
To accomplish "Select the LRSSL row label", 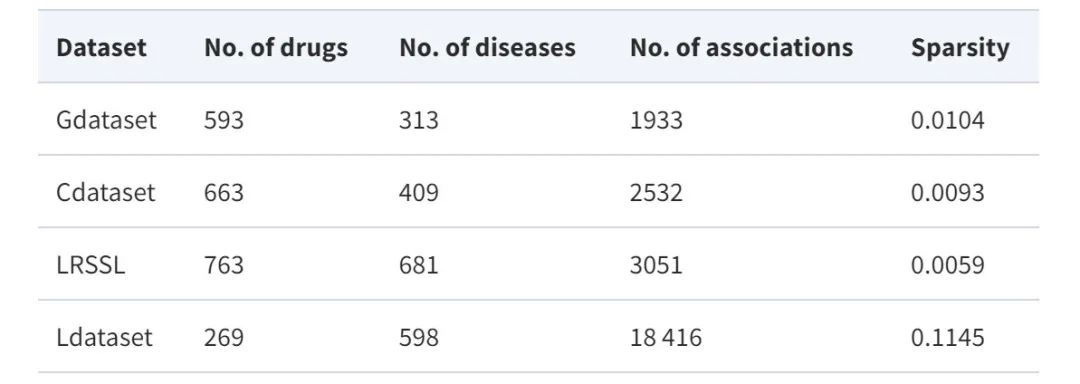I will [x=91, y=265].
